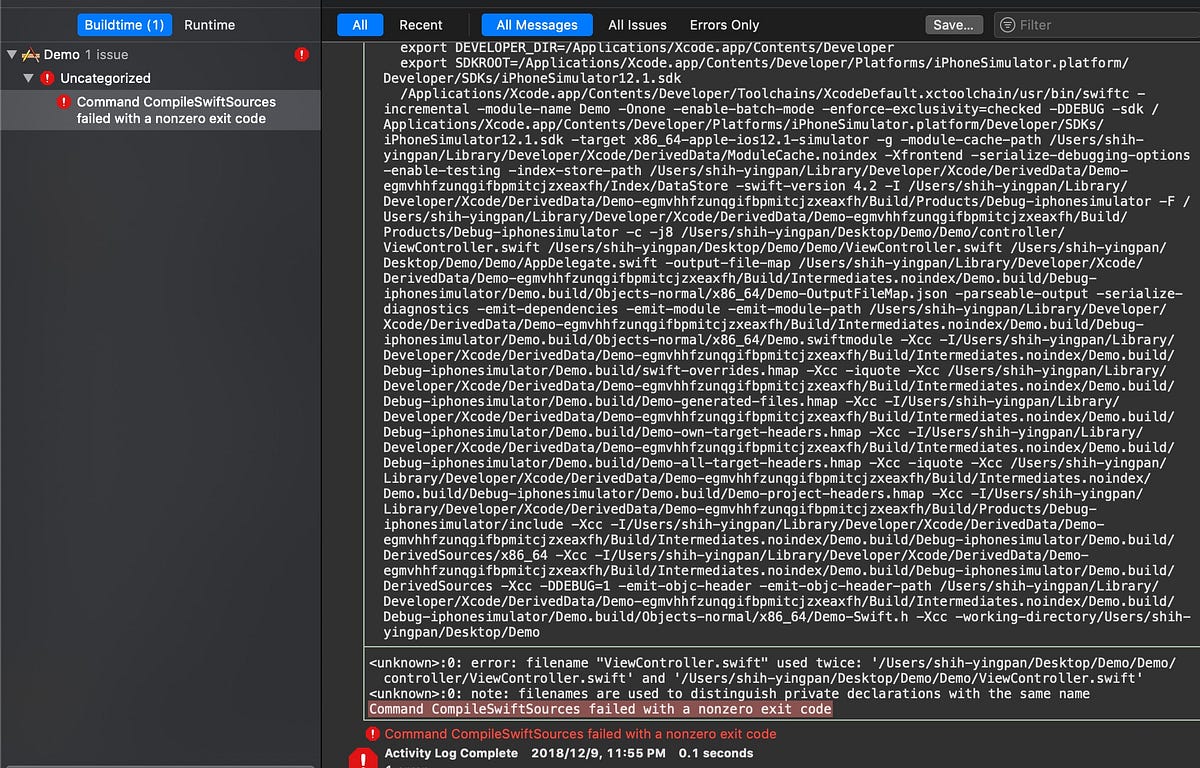Viewport: 1200px width, 768px height.
Task: Toggle the Recent messages filter
Action: click(x=422, y=24)
